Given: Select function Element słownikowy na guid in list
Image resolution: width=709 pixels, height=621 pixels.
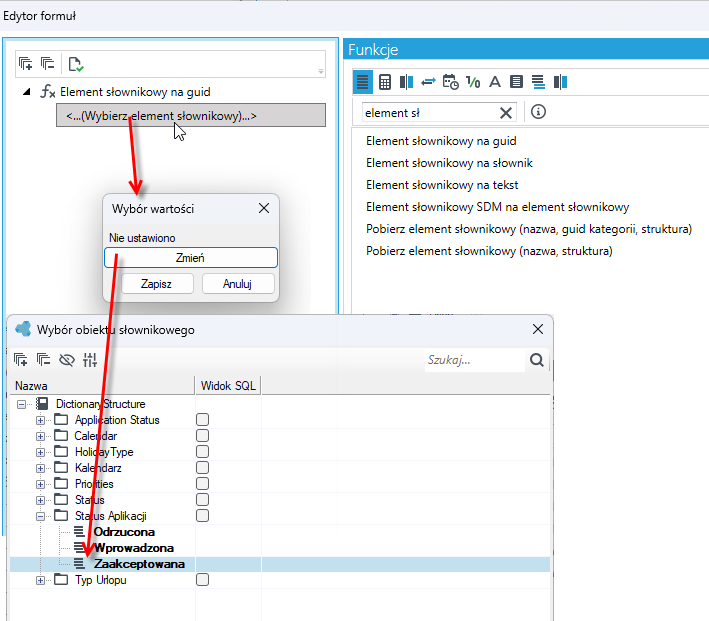Looking at the screenshot, I should (x=441, y=141).
